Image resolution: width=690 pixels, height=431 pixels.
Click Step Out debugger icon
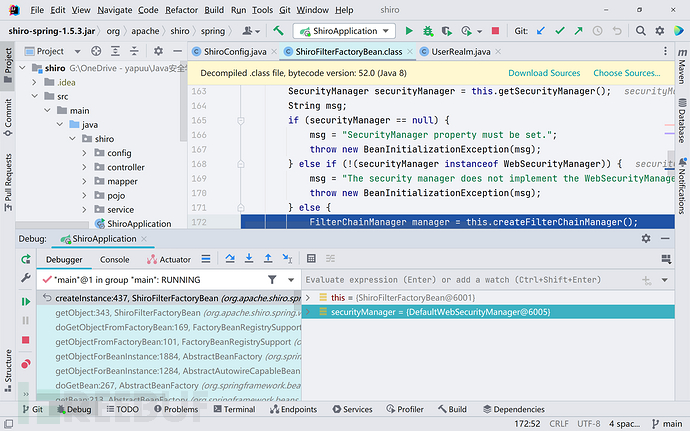(x=268, y=258)
